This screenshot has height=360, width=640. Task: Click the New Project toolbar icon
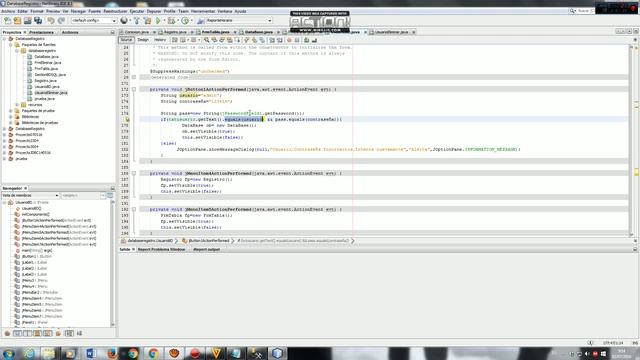pos(18,20)
